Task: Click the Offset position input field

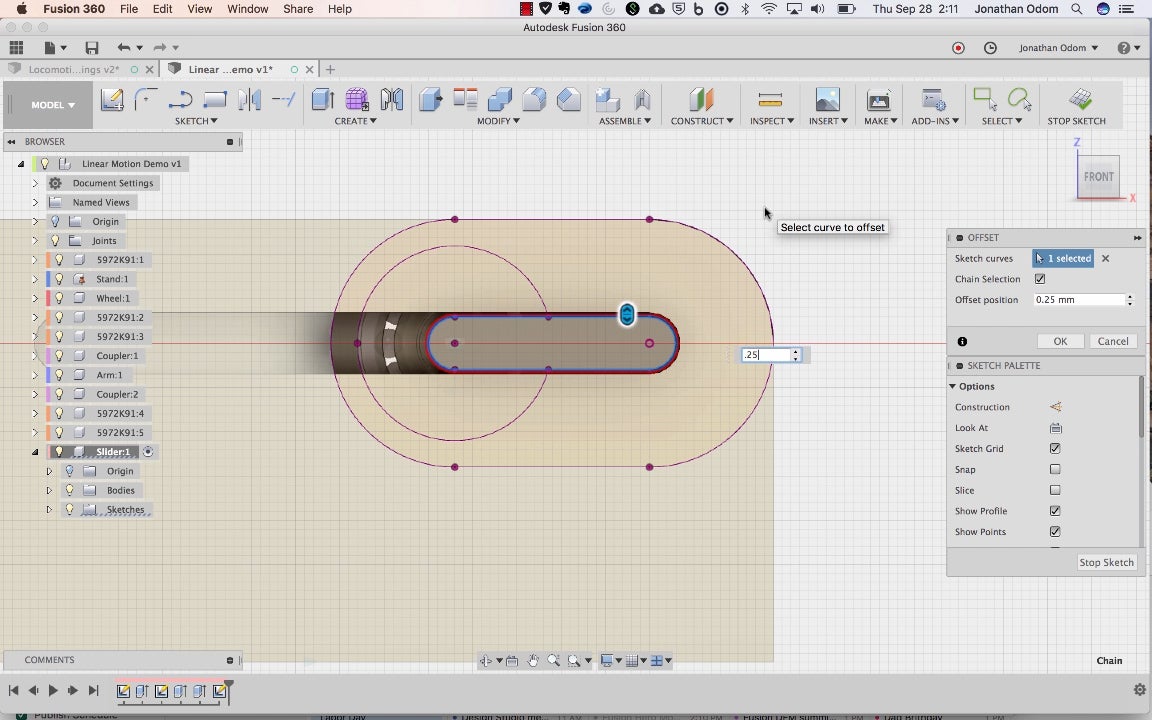Action: coord(1078,300)
